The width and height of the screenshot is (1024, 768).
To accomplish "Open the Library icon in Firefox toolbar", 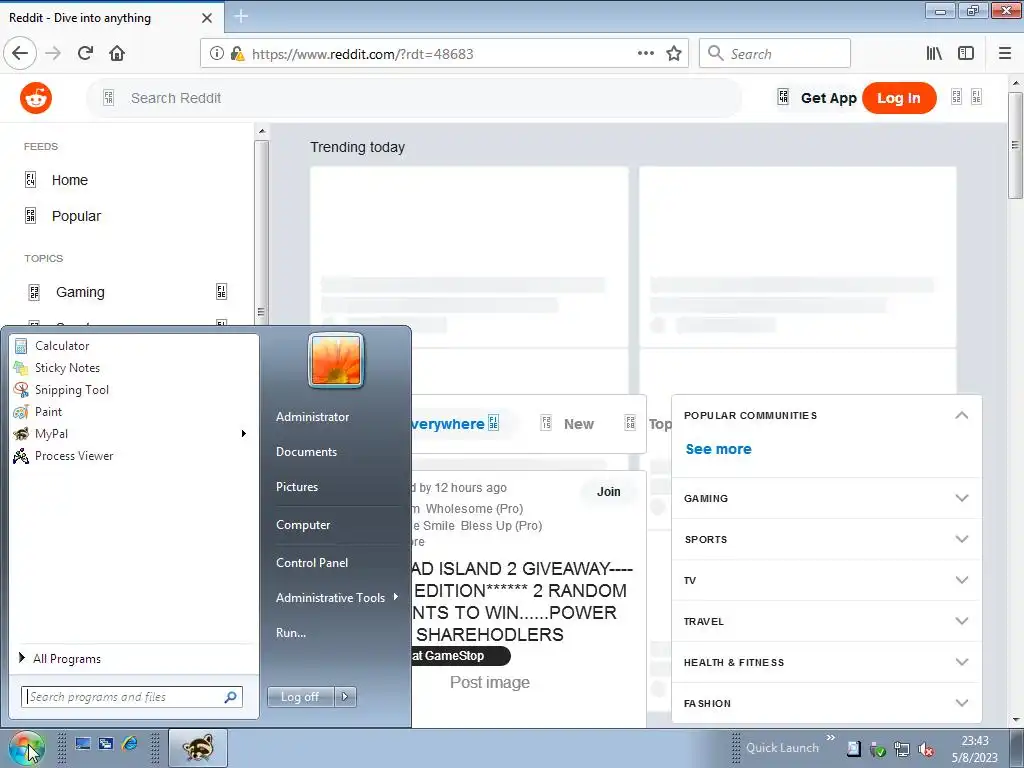I will click(934, 54).
